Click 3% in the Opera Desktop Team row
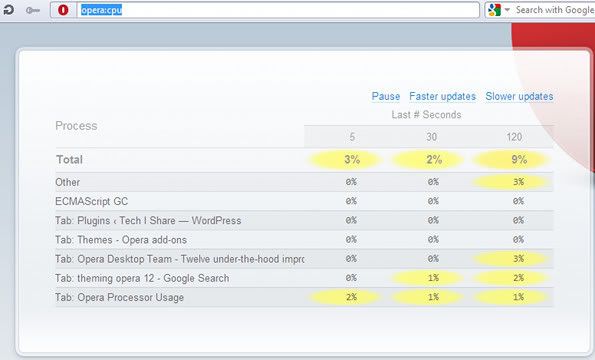Screen dimensions: 595x360 pyautogui.click(x=519, y=259)
